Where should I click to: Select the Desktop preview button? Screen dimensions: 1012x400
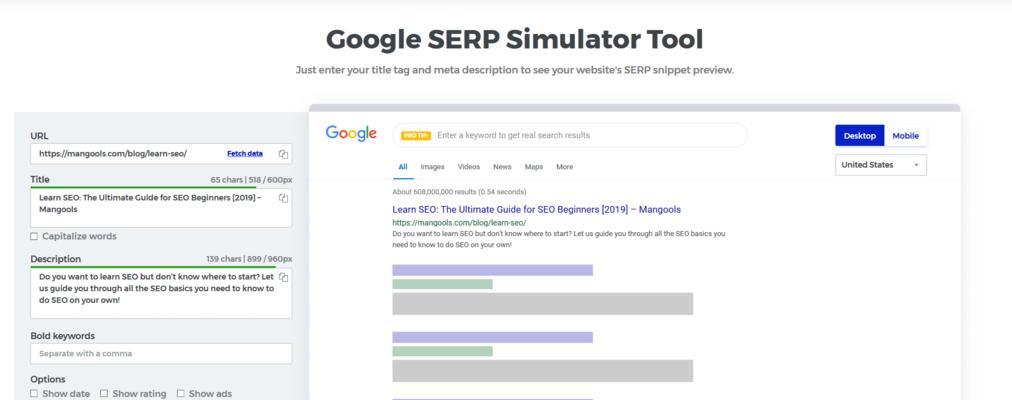tap(859, 135)
